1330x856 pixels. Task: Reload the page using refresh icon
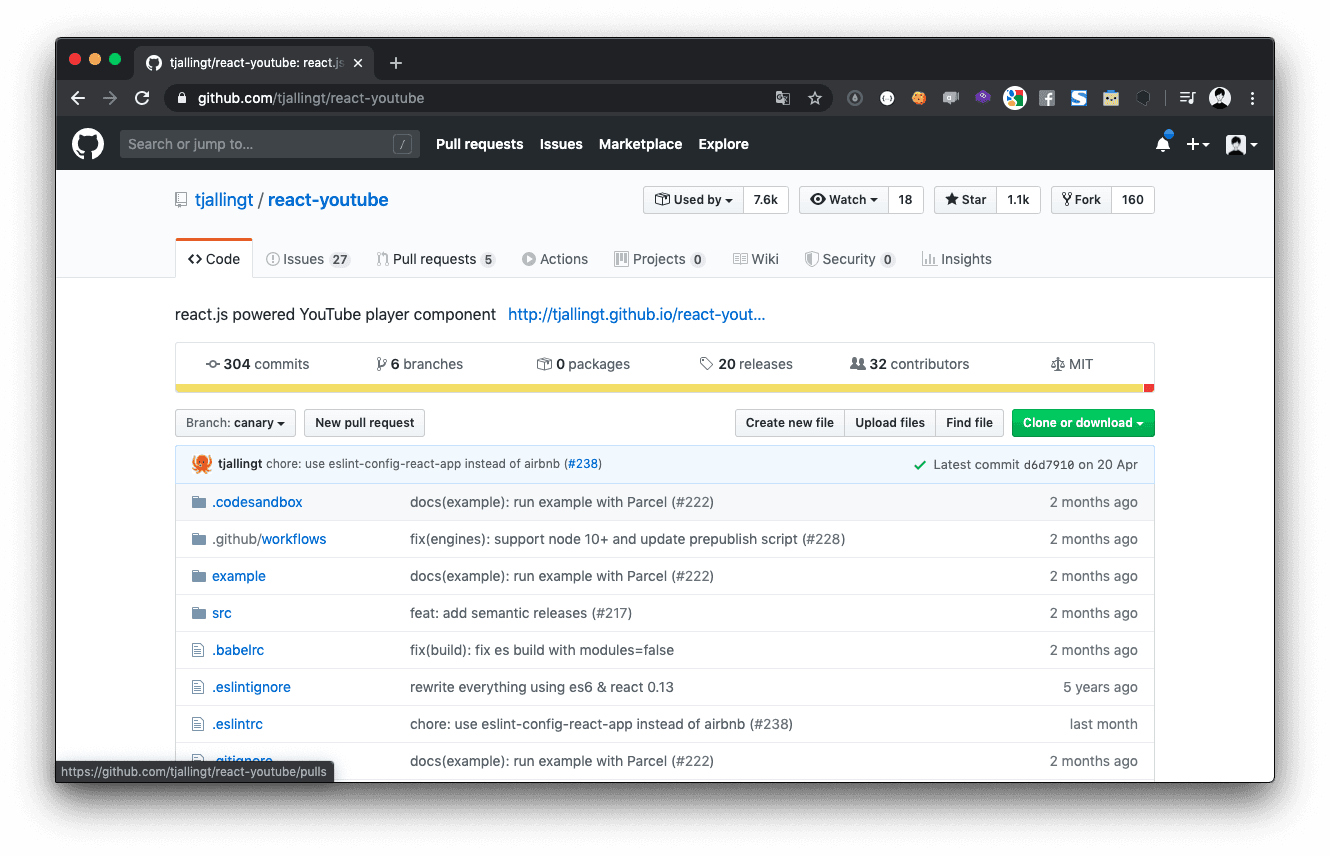coord(142,98)
